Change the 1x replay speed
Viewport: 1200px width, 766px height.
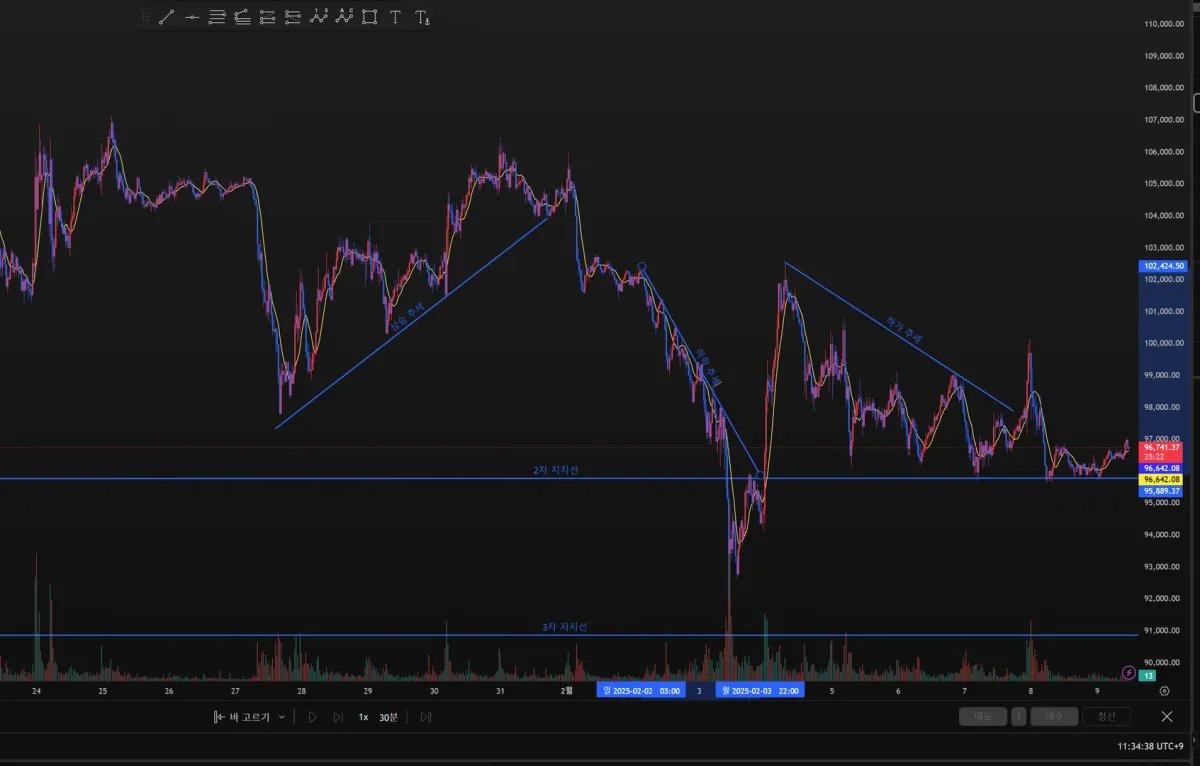(x=364, y=717)
